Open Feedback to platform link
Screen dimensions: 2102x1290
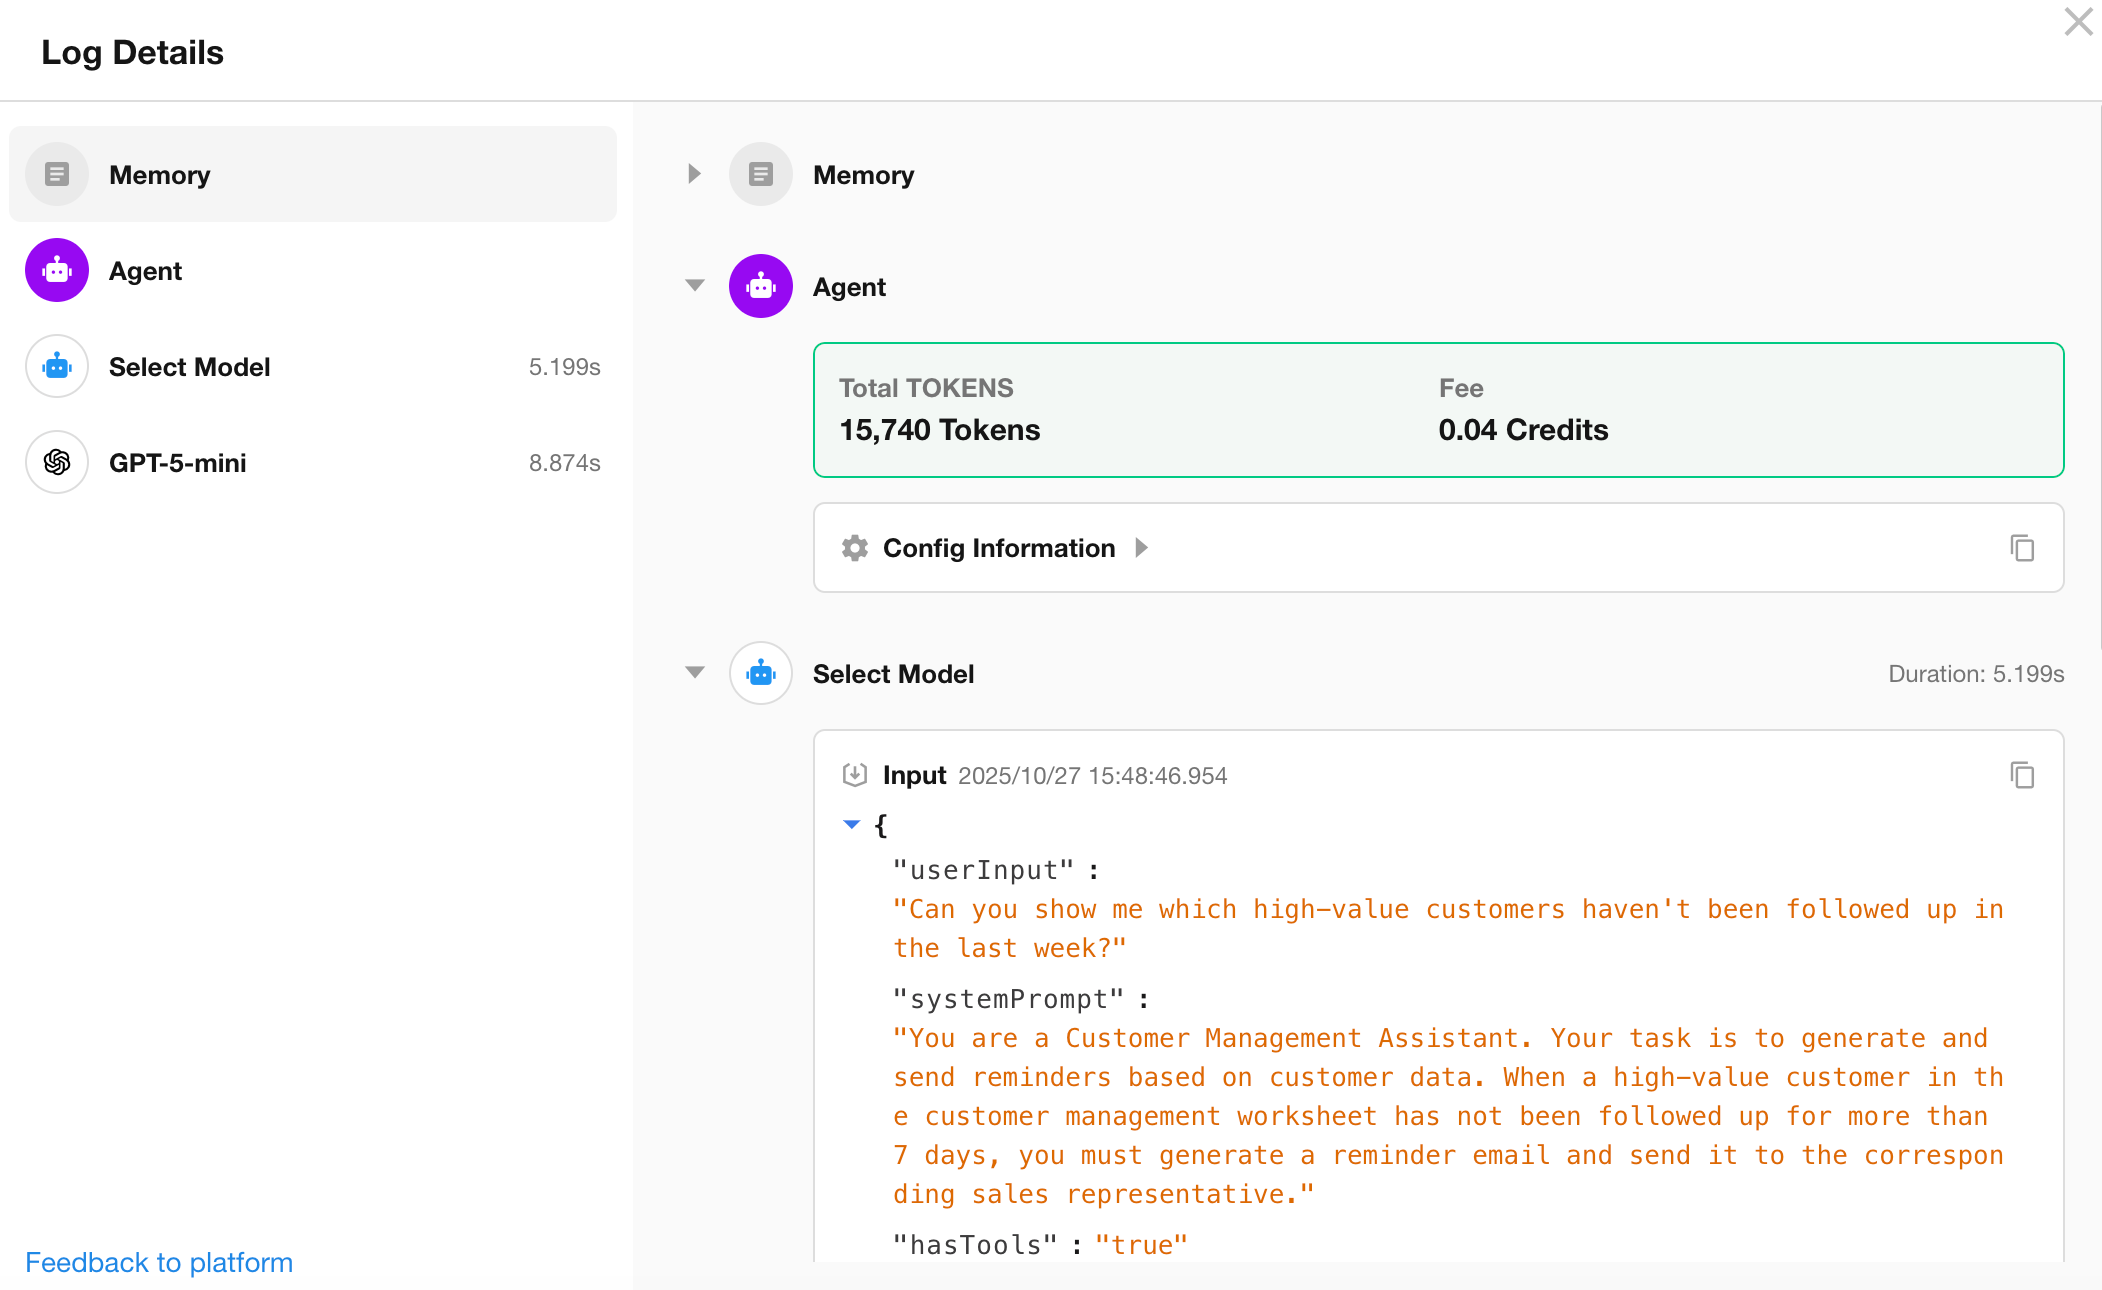point(159,1262)
